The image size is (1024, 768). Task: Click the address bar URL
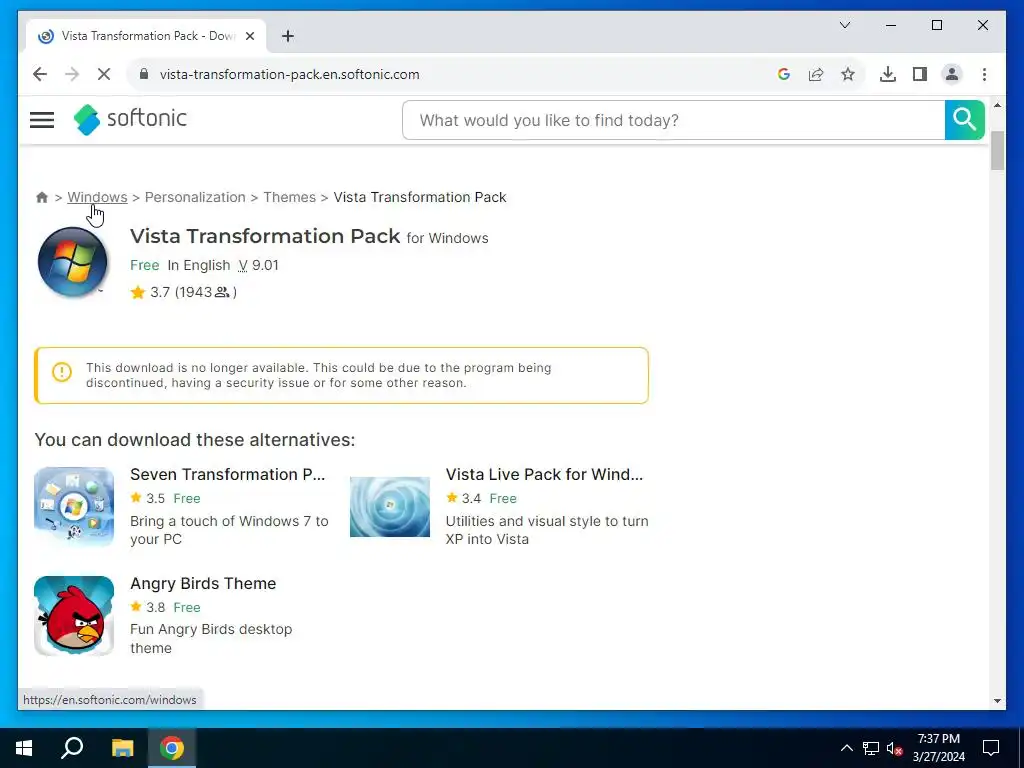(x=289, y=74)
